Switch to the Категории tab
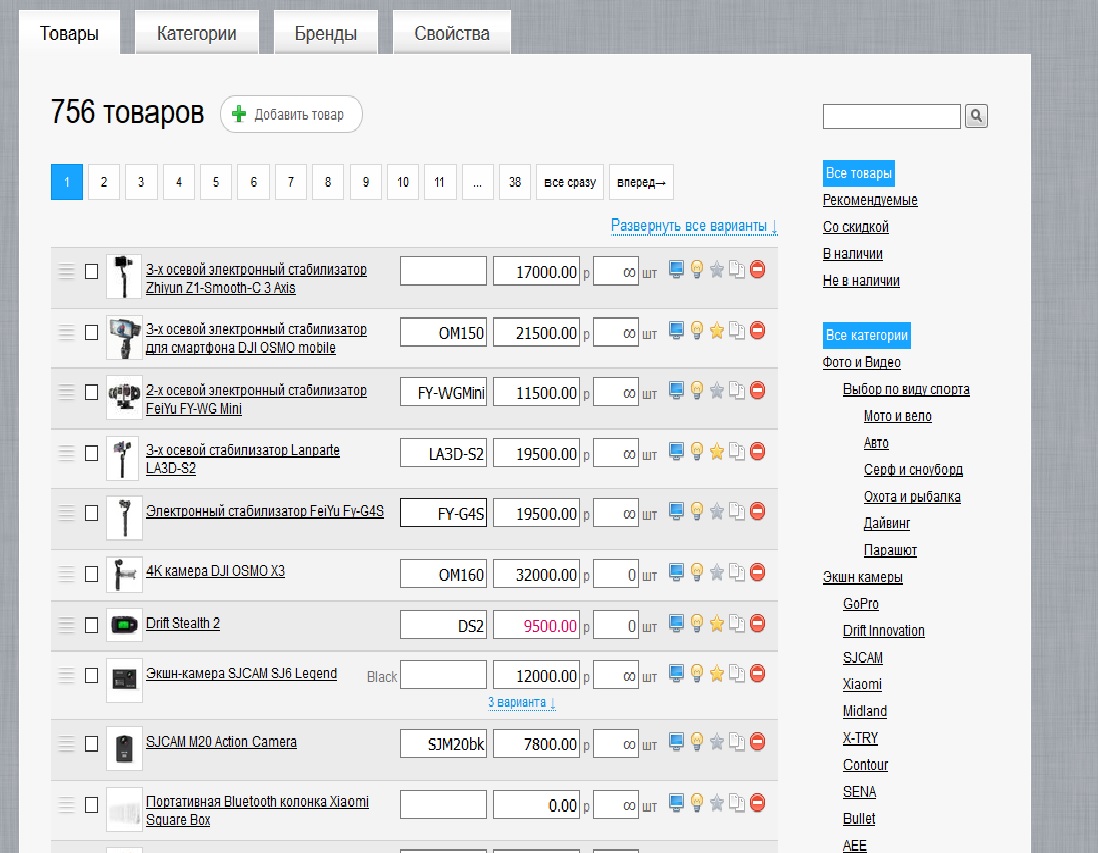This screenshot has width=1098, height=853. [197, 33]
